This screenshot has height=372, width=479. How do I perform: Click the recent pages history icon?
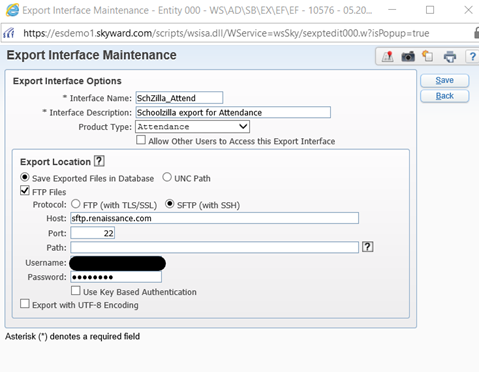click(x=428, y=56)
